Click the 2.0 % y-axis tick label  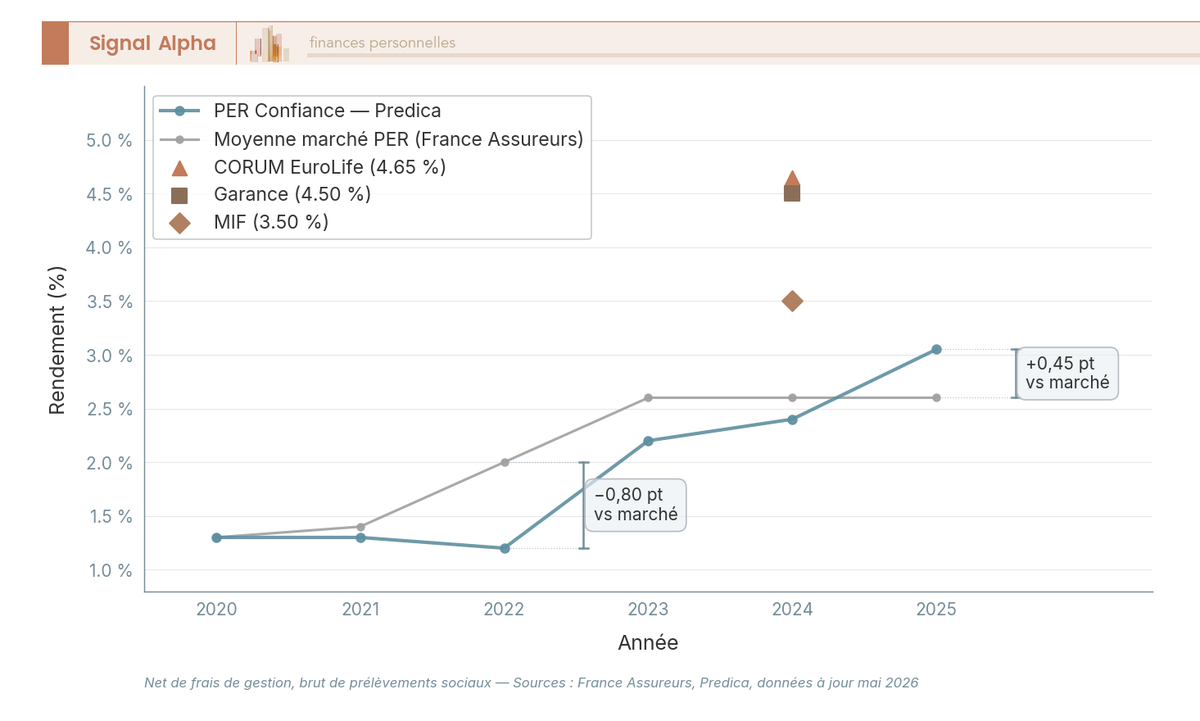tap(109, 463)
